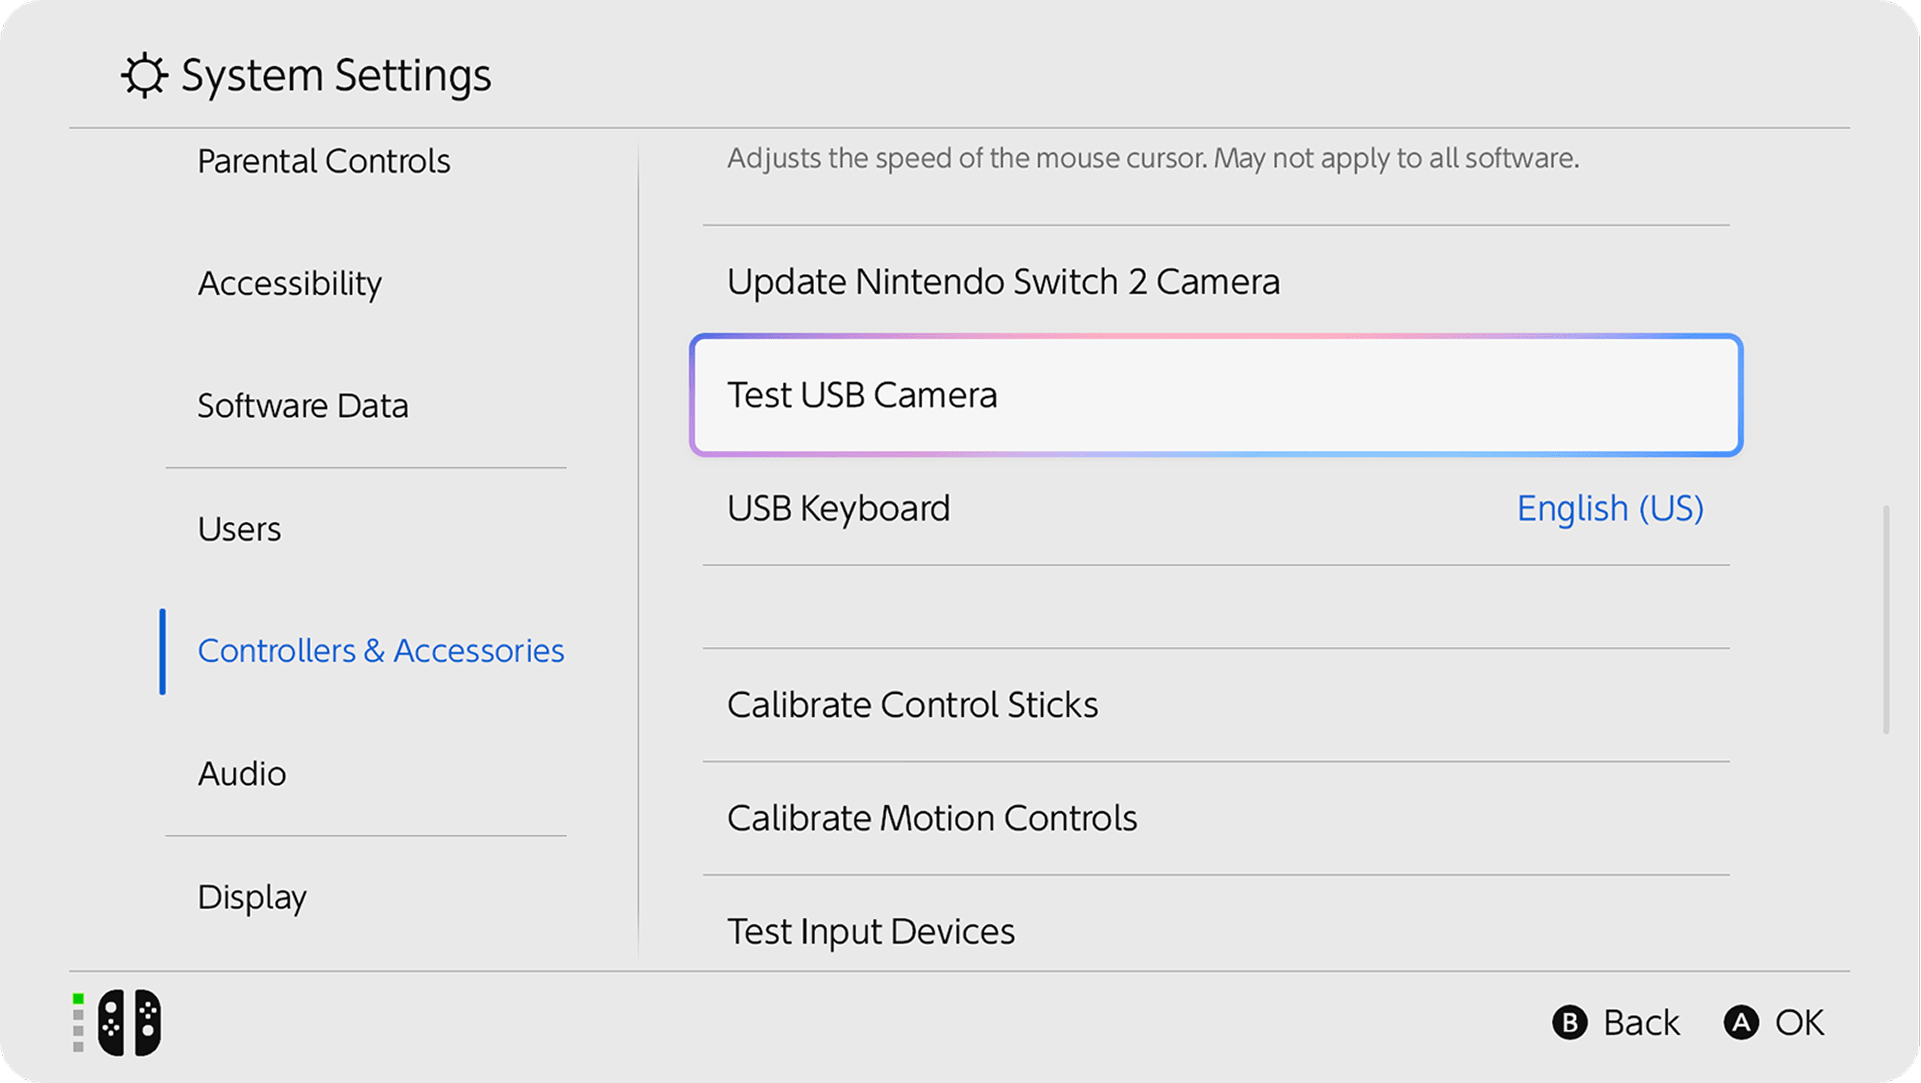This screenshot has width=1921, height=1083.
Task: Click the green battery level indicator
Action: [78, 999]
